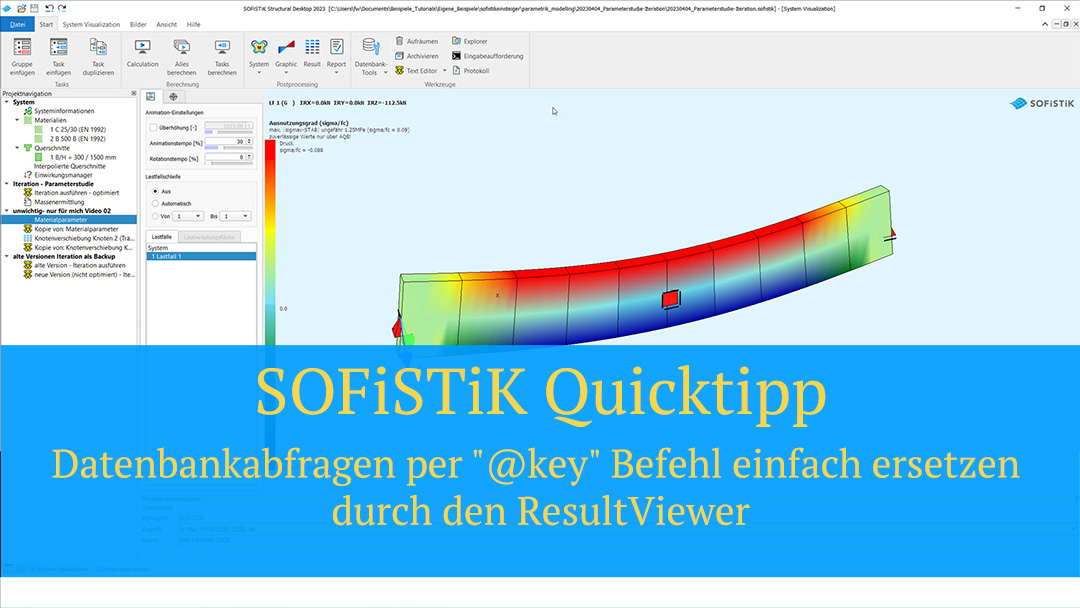Click the Aufräumen trash icon
The width and height of the screenshot is (1080, 608).
coord(399,41)
